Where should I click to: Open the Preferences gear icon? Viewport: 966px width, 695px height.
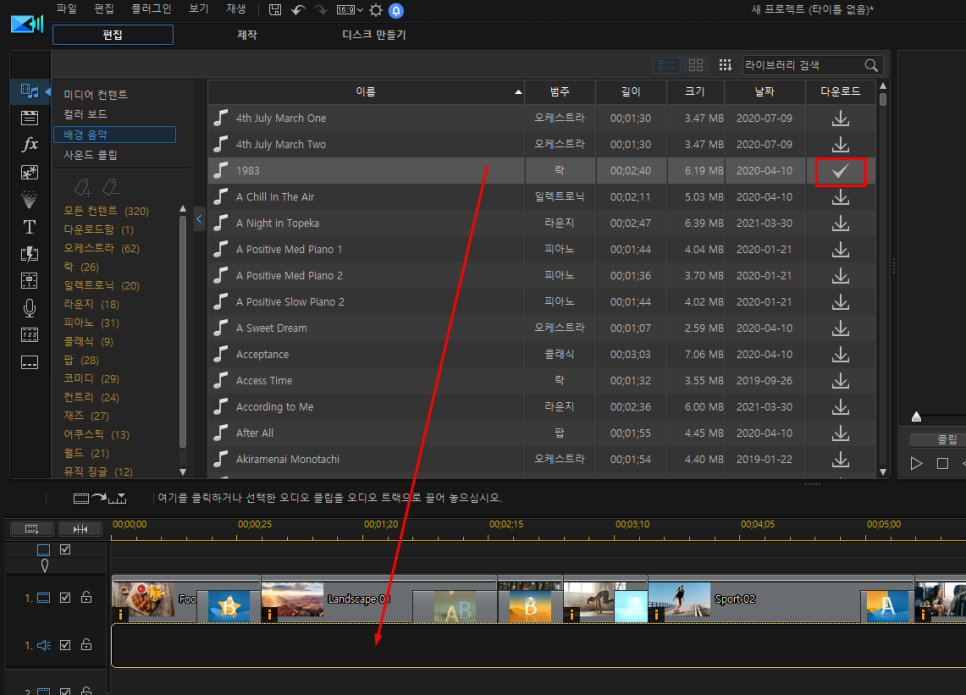click(375, 10)
